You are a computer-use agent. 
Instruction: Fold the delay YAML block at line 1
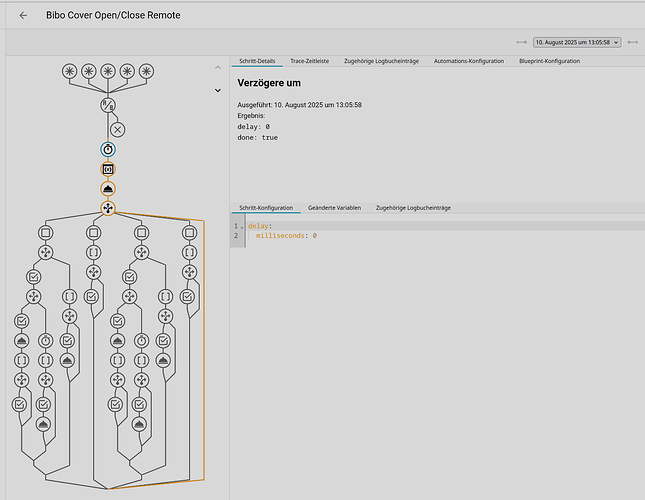pos(242,226)
